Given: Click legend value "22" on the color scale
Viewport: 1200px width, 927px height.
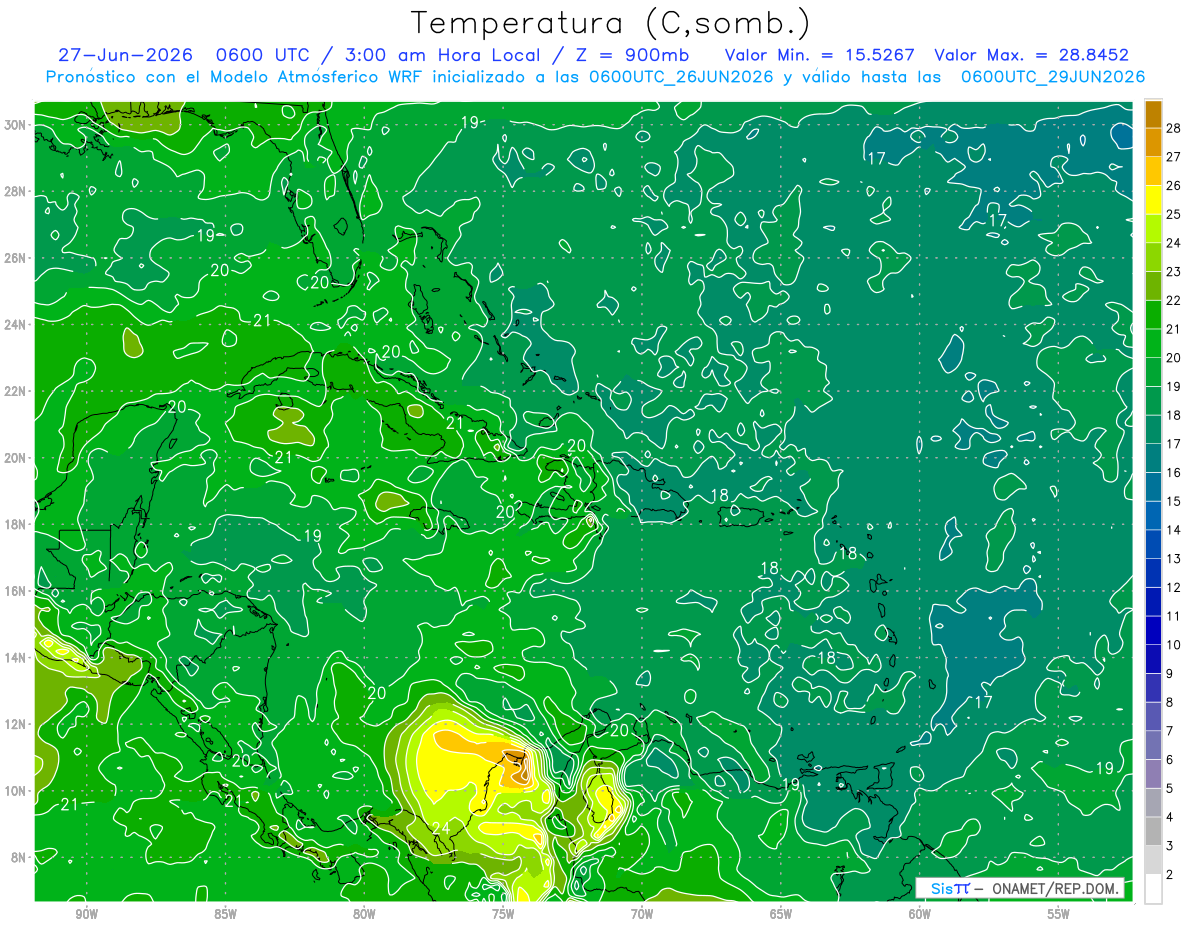Looking at the screenshot, I should tap(1173, 300).
